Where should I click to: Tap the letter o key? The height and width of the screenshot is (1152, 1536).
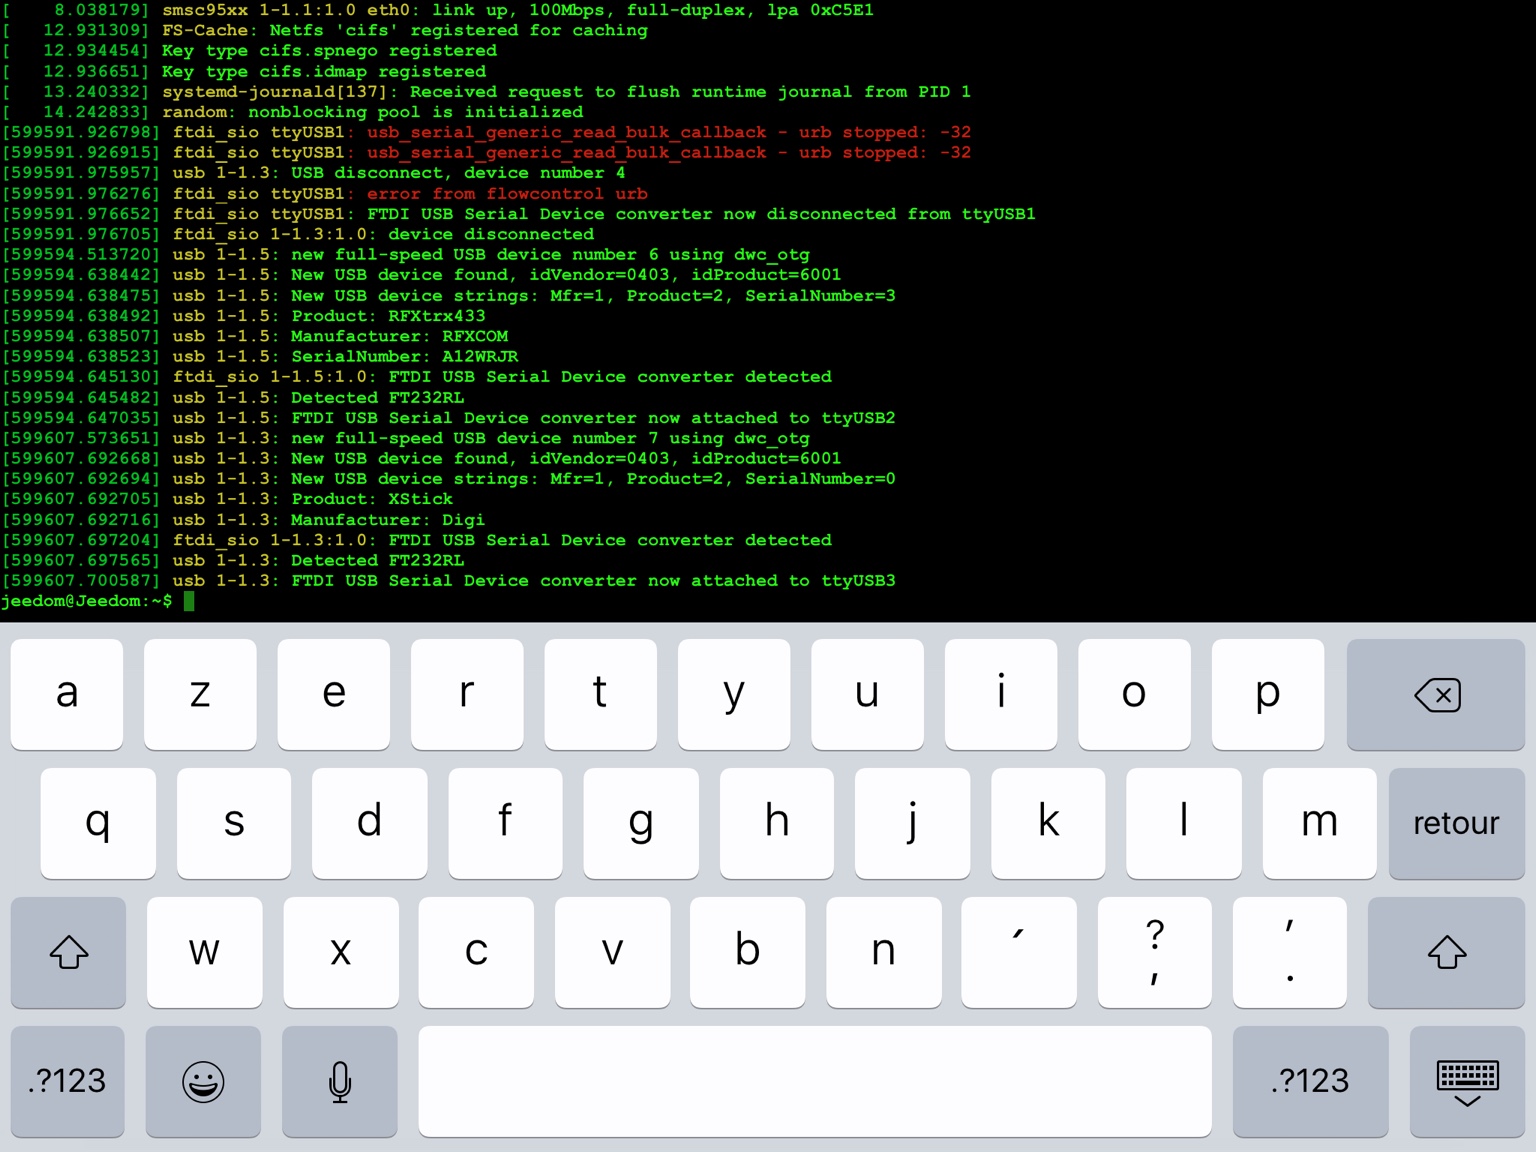click(1134, 695)
